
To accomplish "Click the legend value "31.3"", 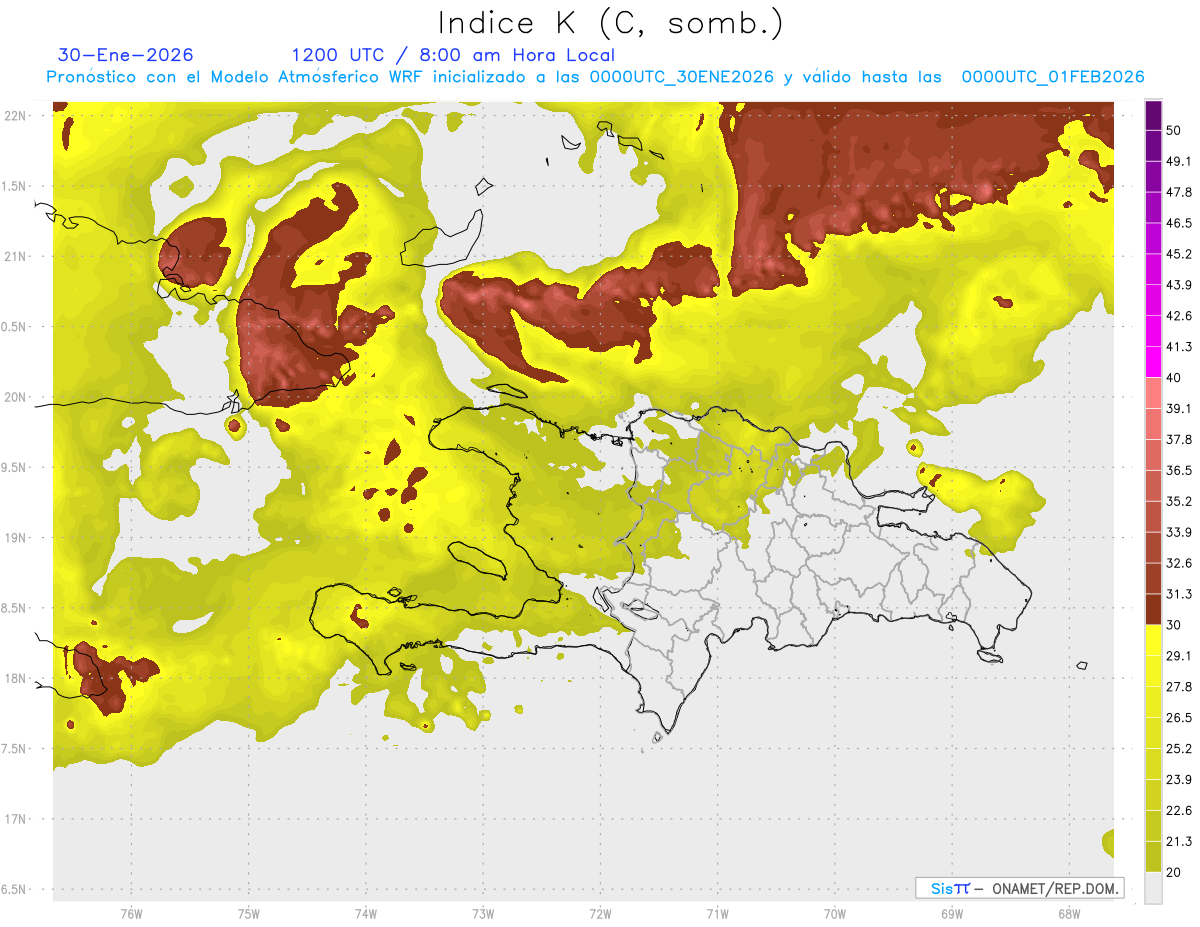I will pos(1179,594).
